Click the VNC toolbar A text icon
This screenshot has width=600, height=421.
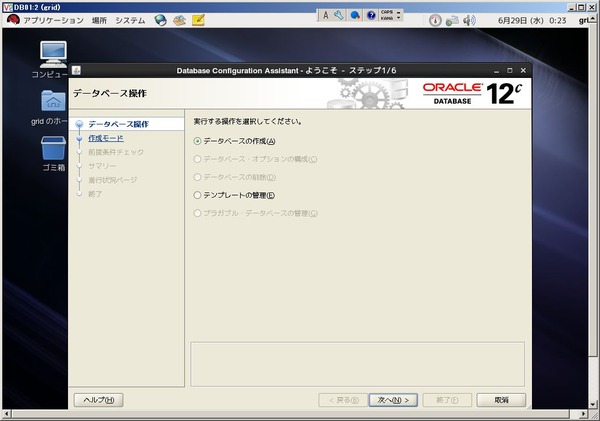point(326,15)
